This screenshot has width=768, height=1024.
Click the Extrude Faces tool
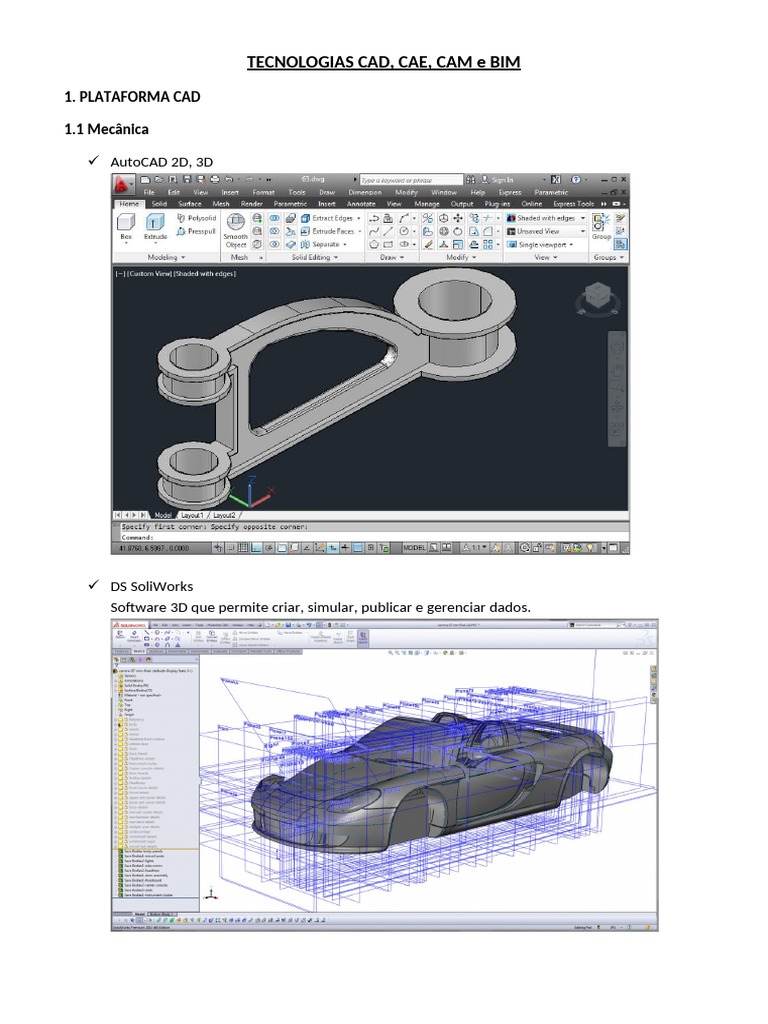point(330,231)
